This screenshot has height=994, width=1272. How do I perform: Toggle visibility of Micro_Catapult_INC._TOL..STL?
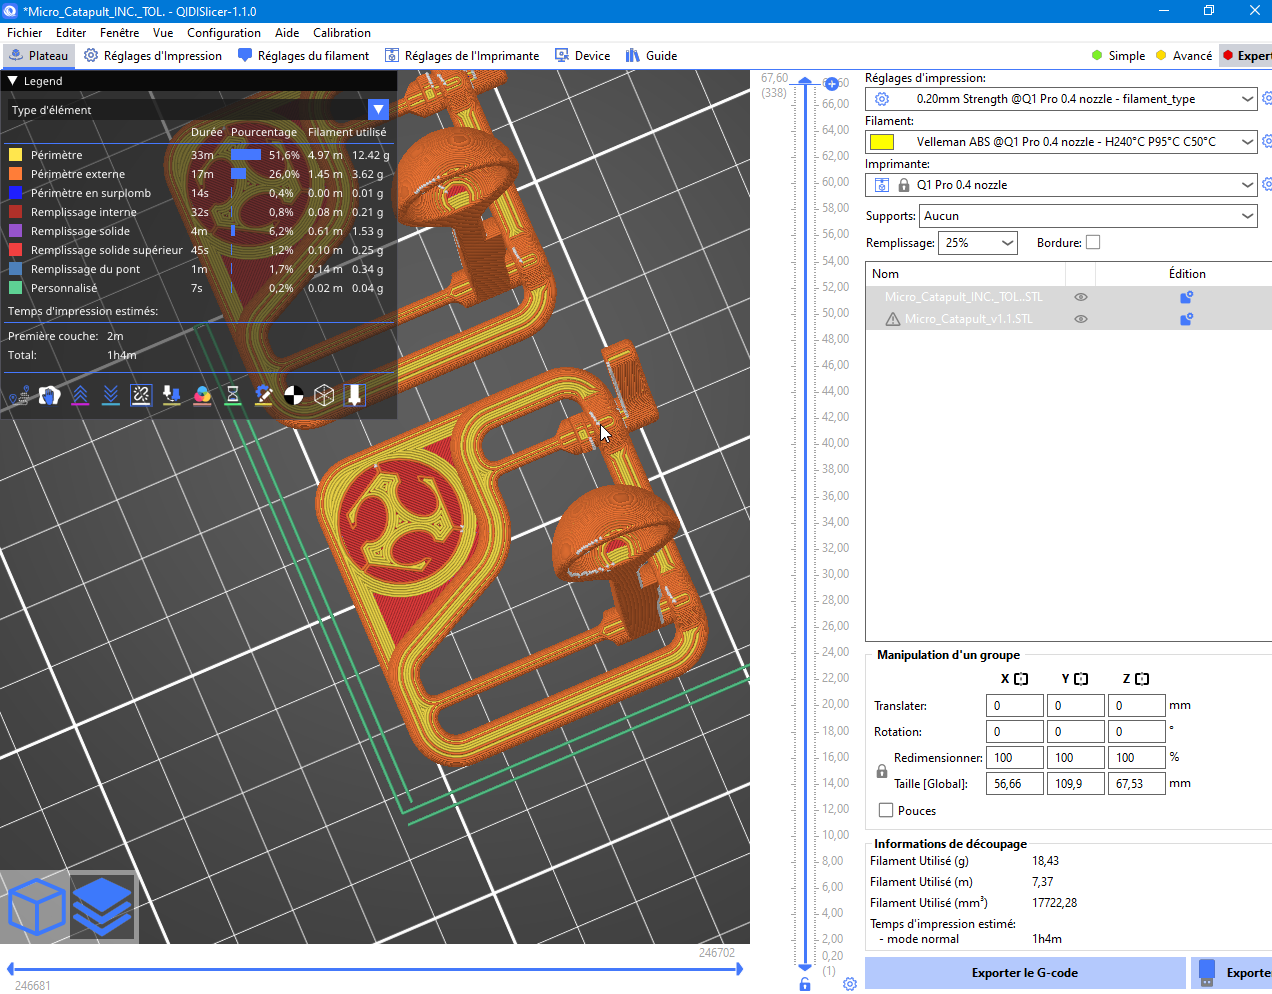1080,297
